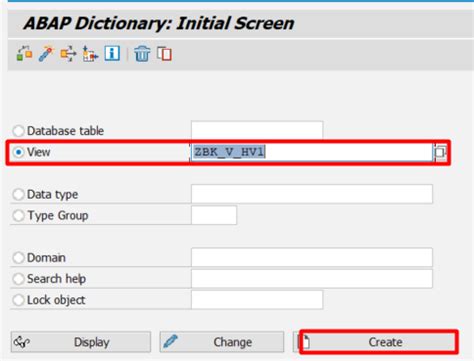The width and height of the screenshot is (474, 361).
Task: Focus the View name field ZBK_V_HV1
Action: (312, 152)
